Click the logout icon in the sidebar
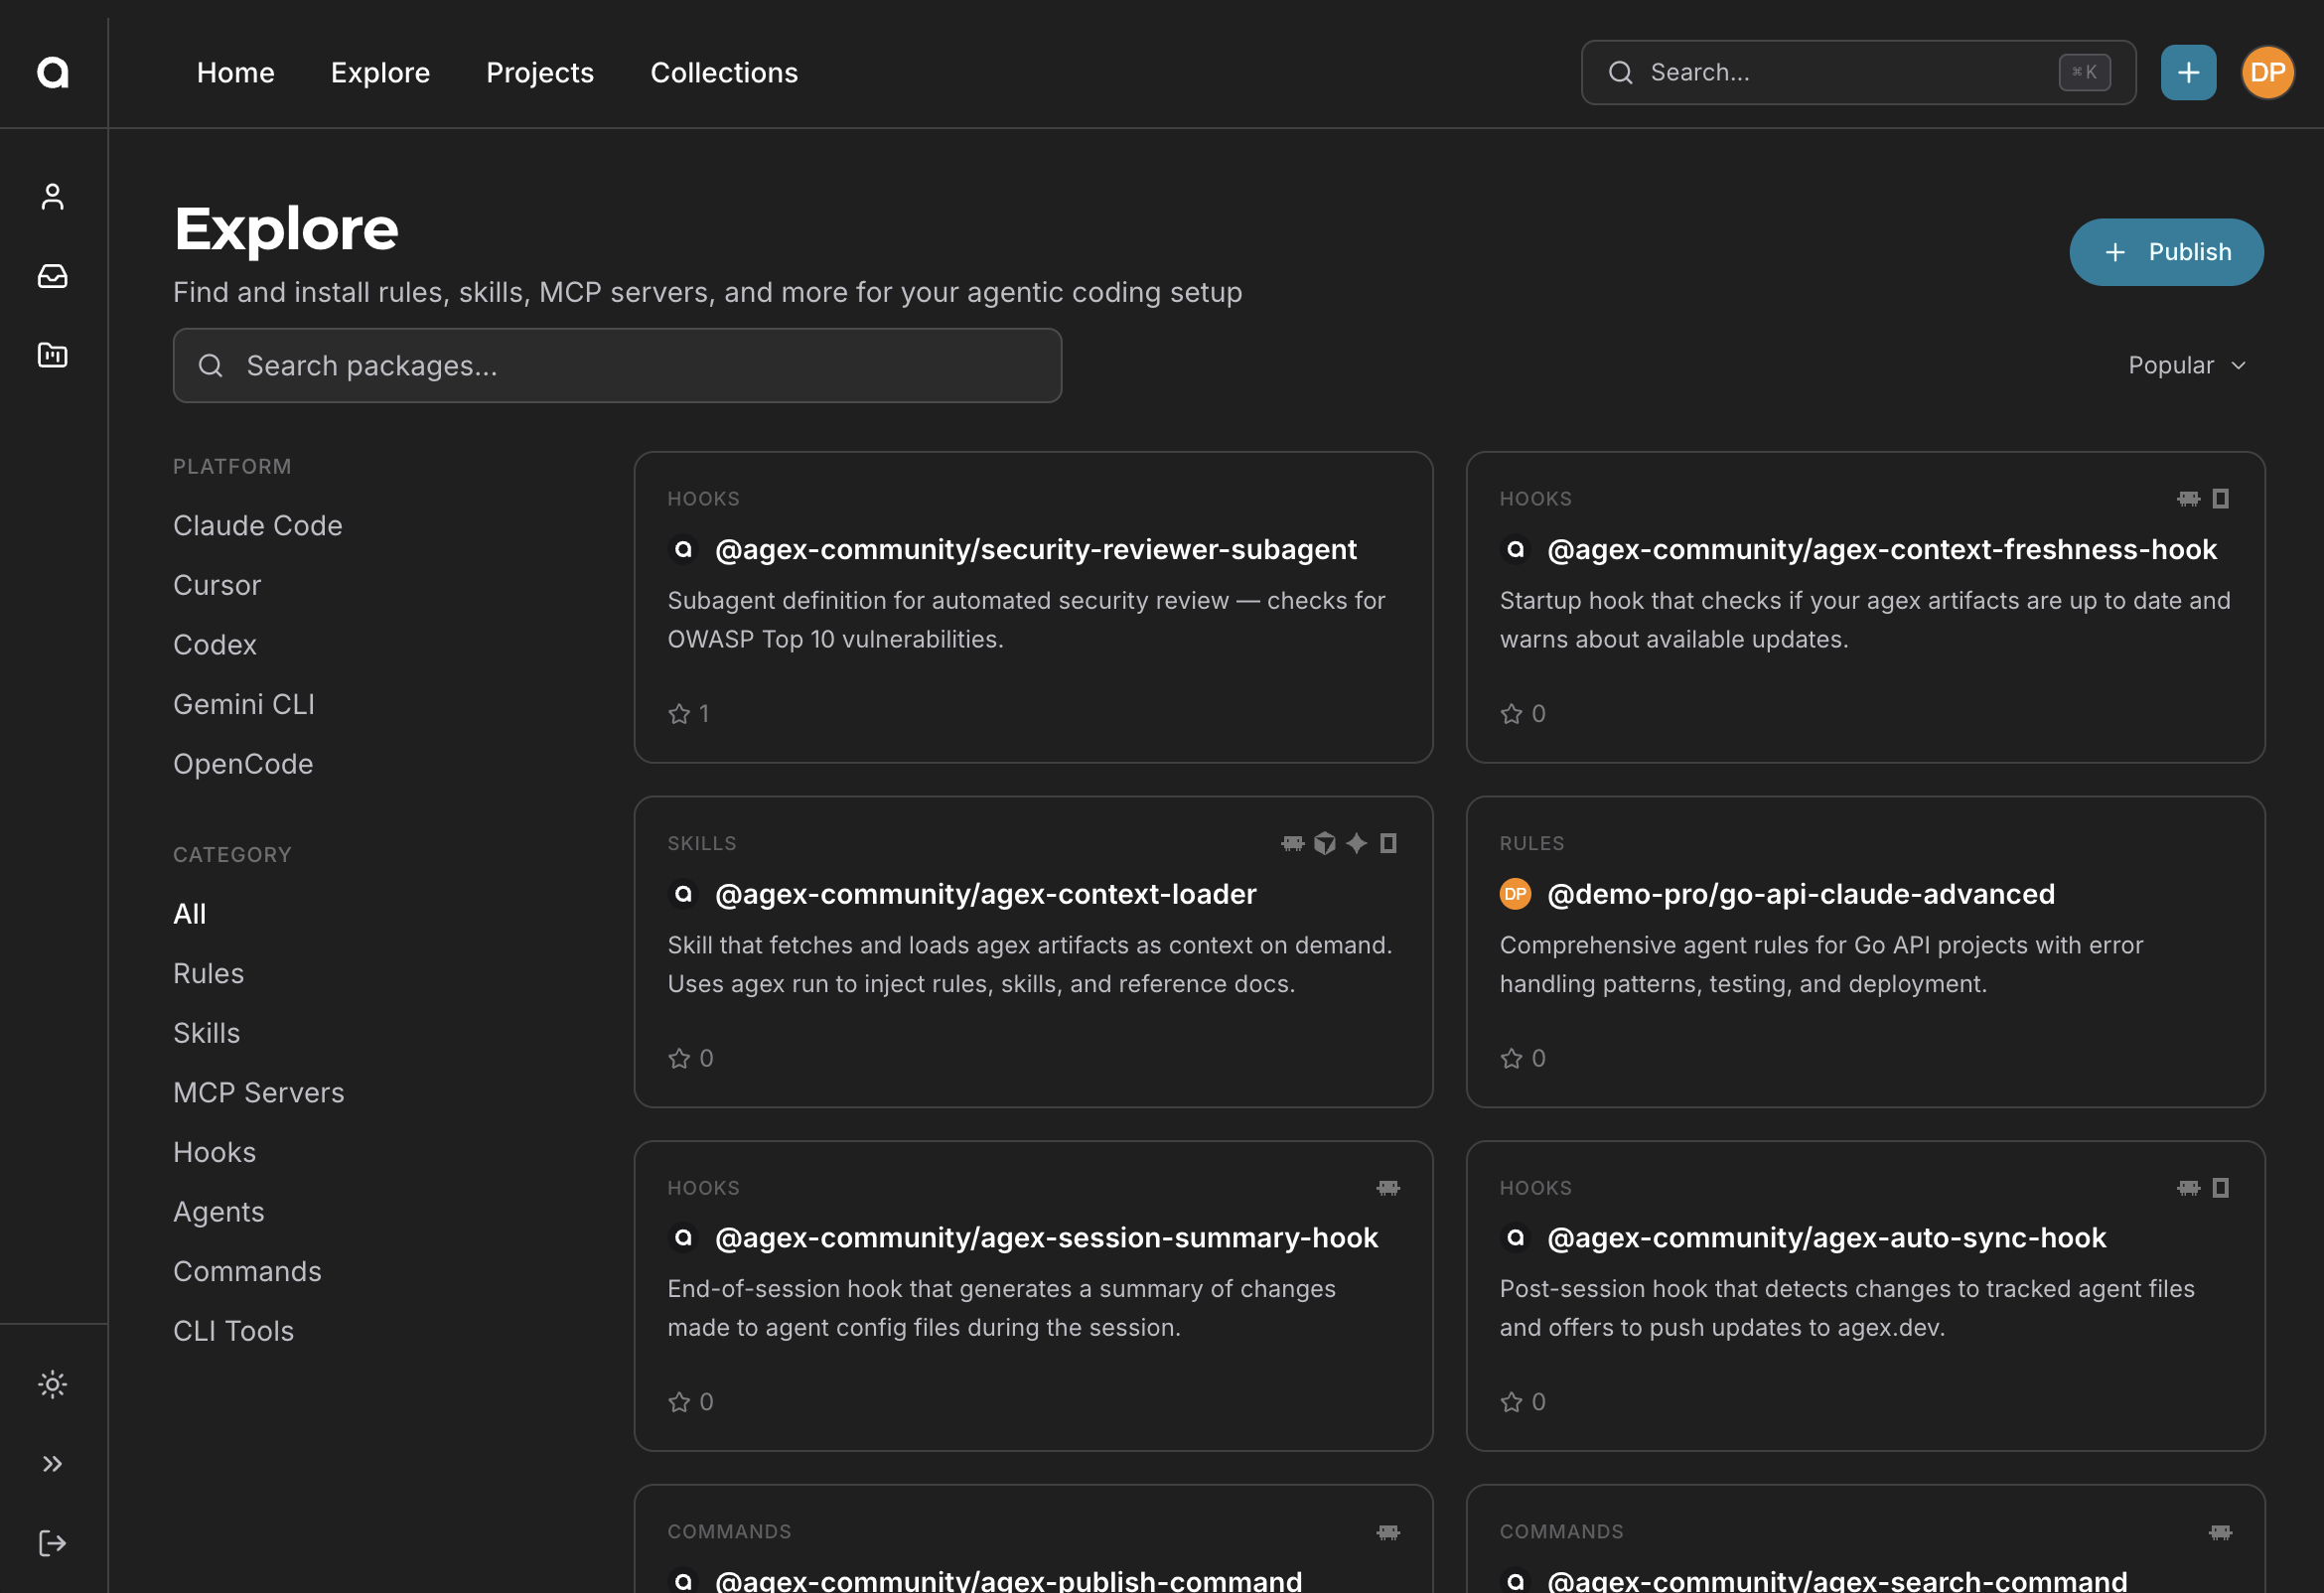 [53, 1543]
